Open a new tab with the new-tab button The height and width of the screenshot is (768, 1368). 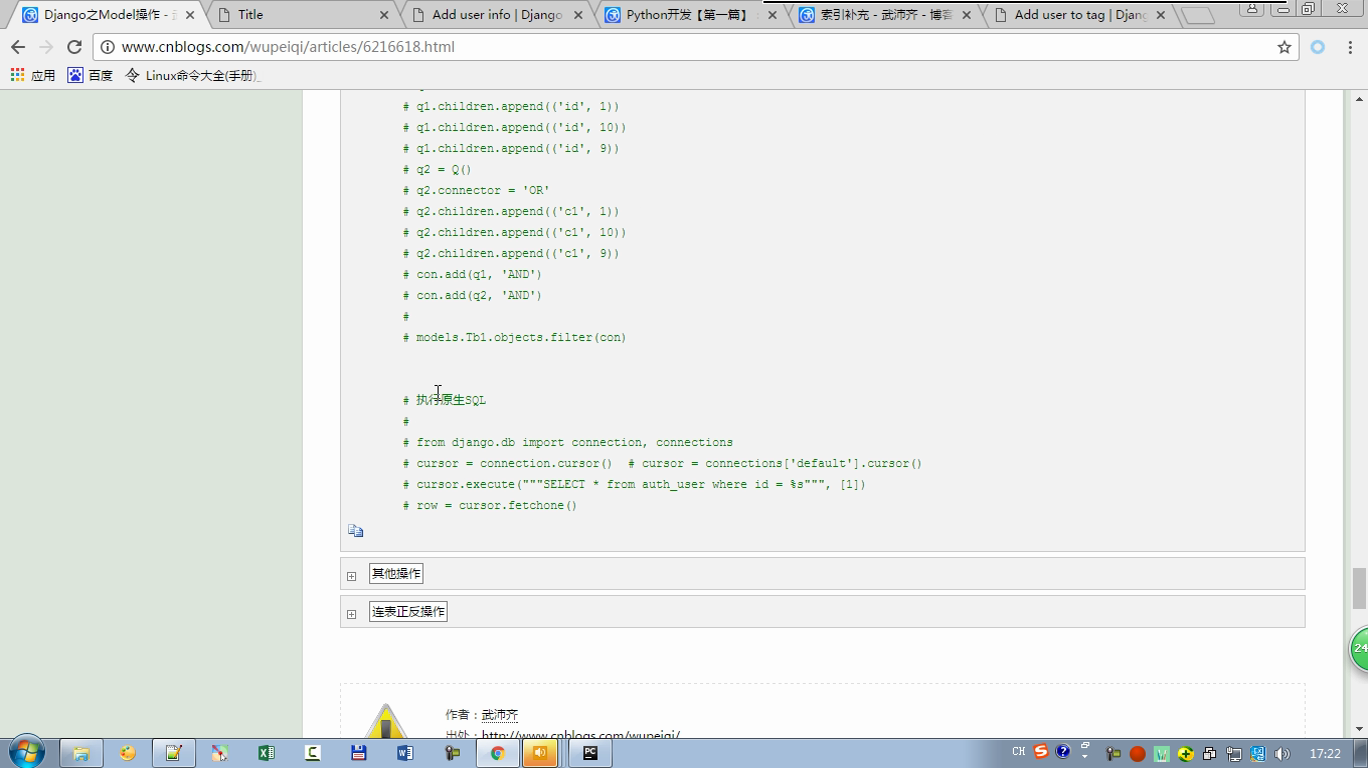click(x=1196, y=15)
